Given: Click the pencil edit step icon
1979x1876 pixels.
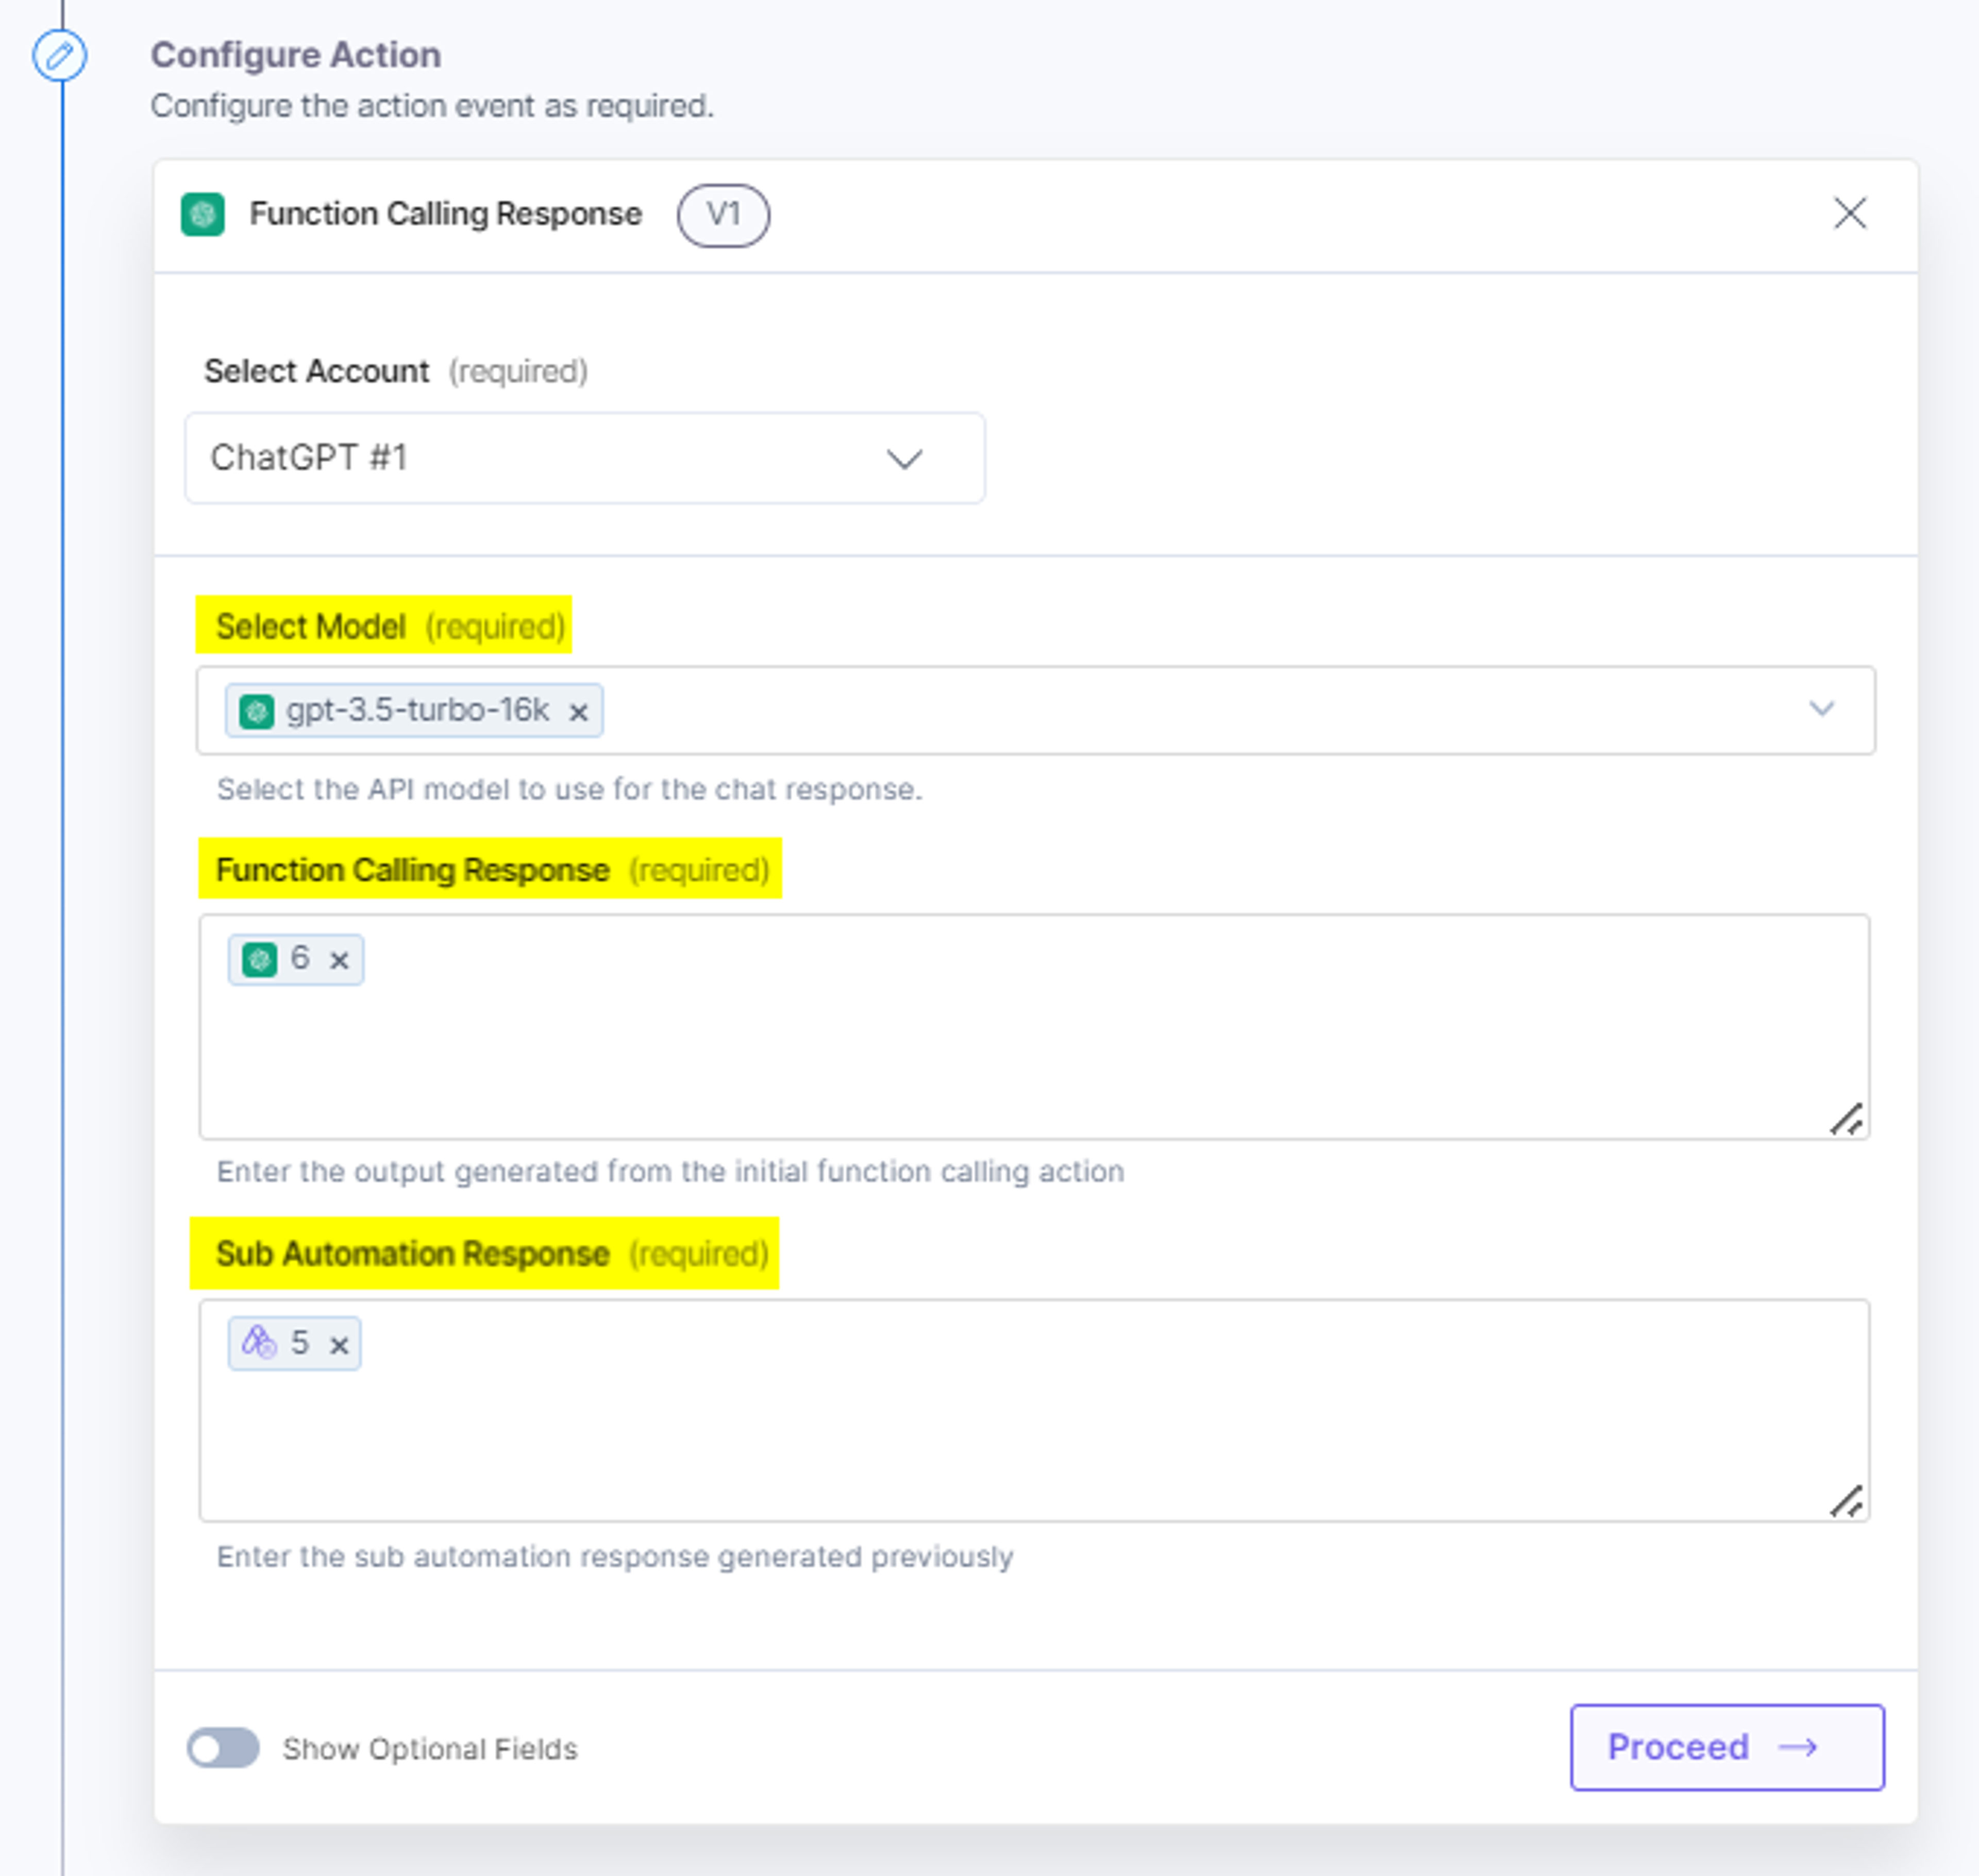Looking at the screenshot, I should coord(59,56).
